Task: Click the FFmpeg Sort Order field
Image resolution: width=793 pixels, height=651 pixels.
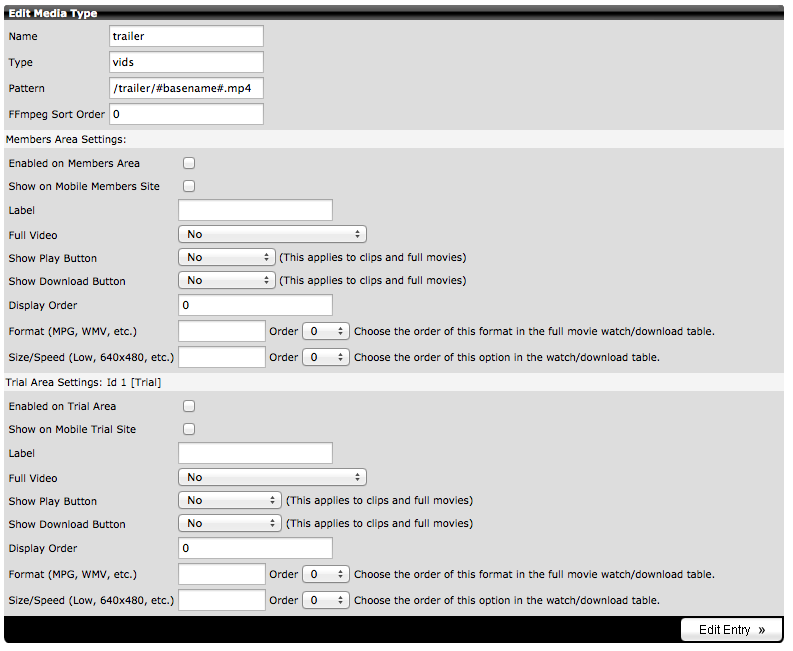Action: pos(186,114)
